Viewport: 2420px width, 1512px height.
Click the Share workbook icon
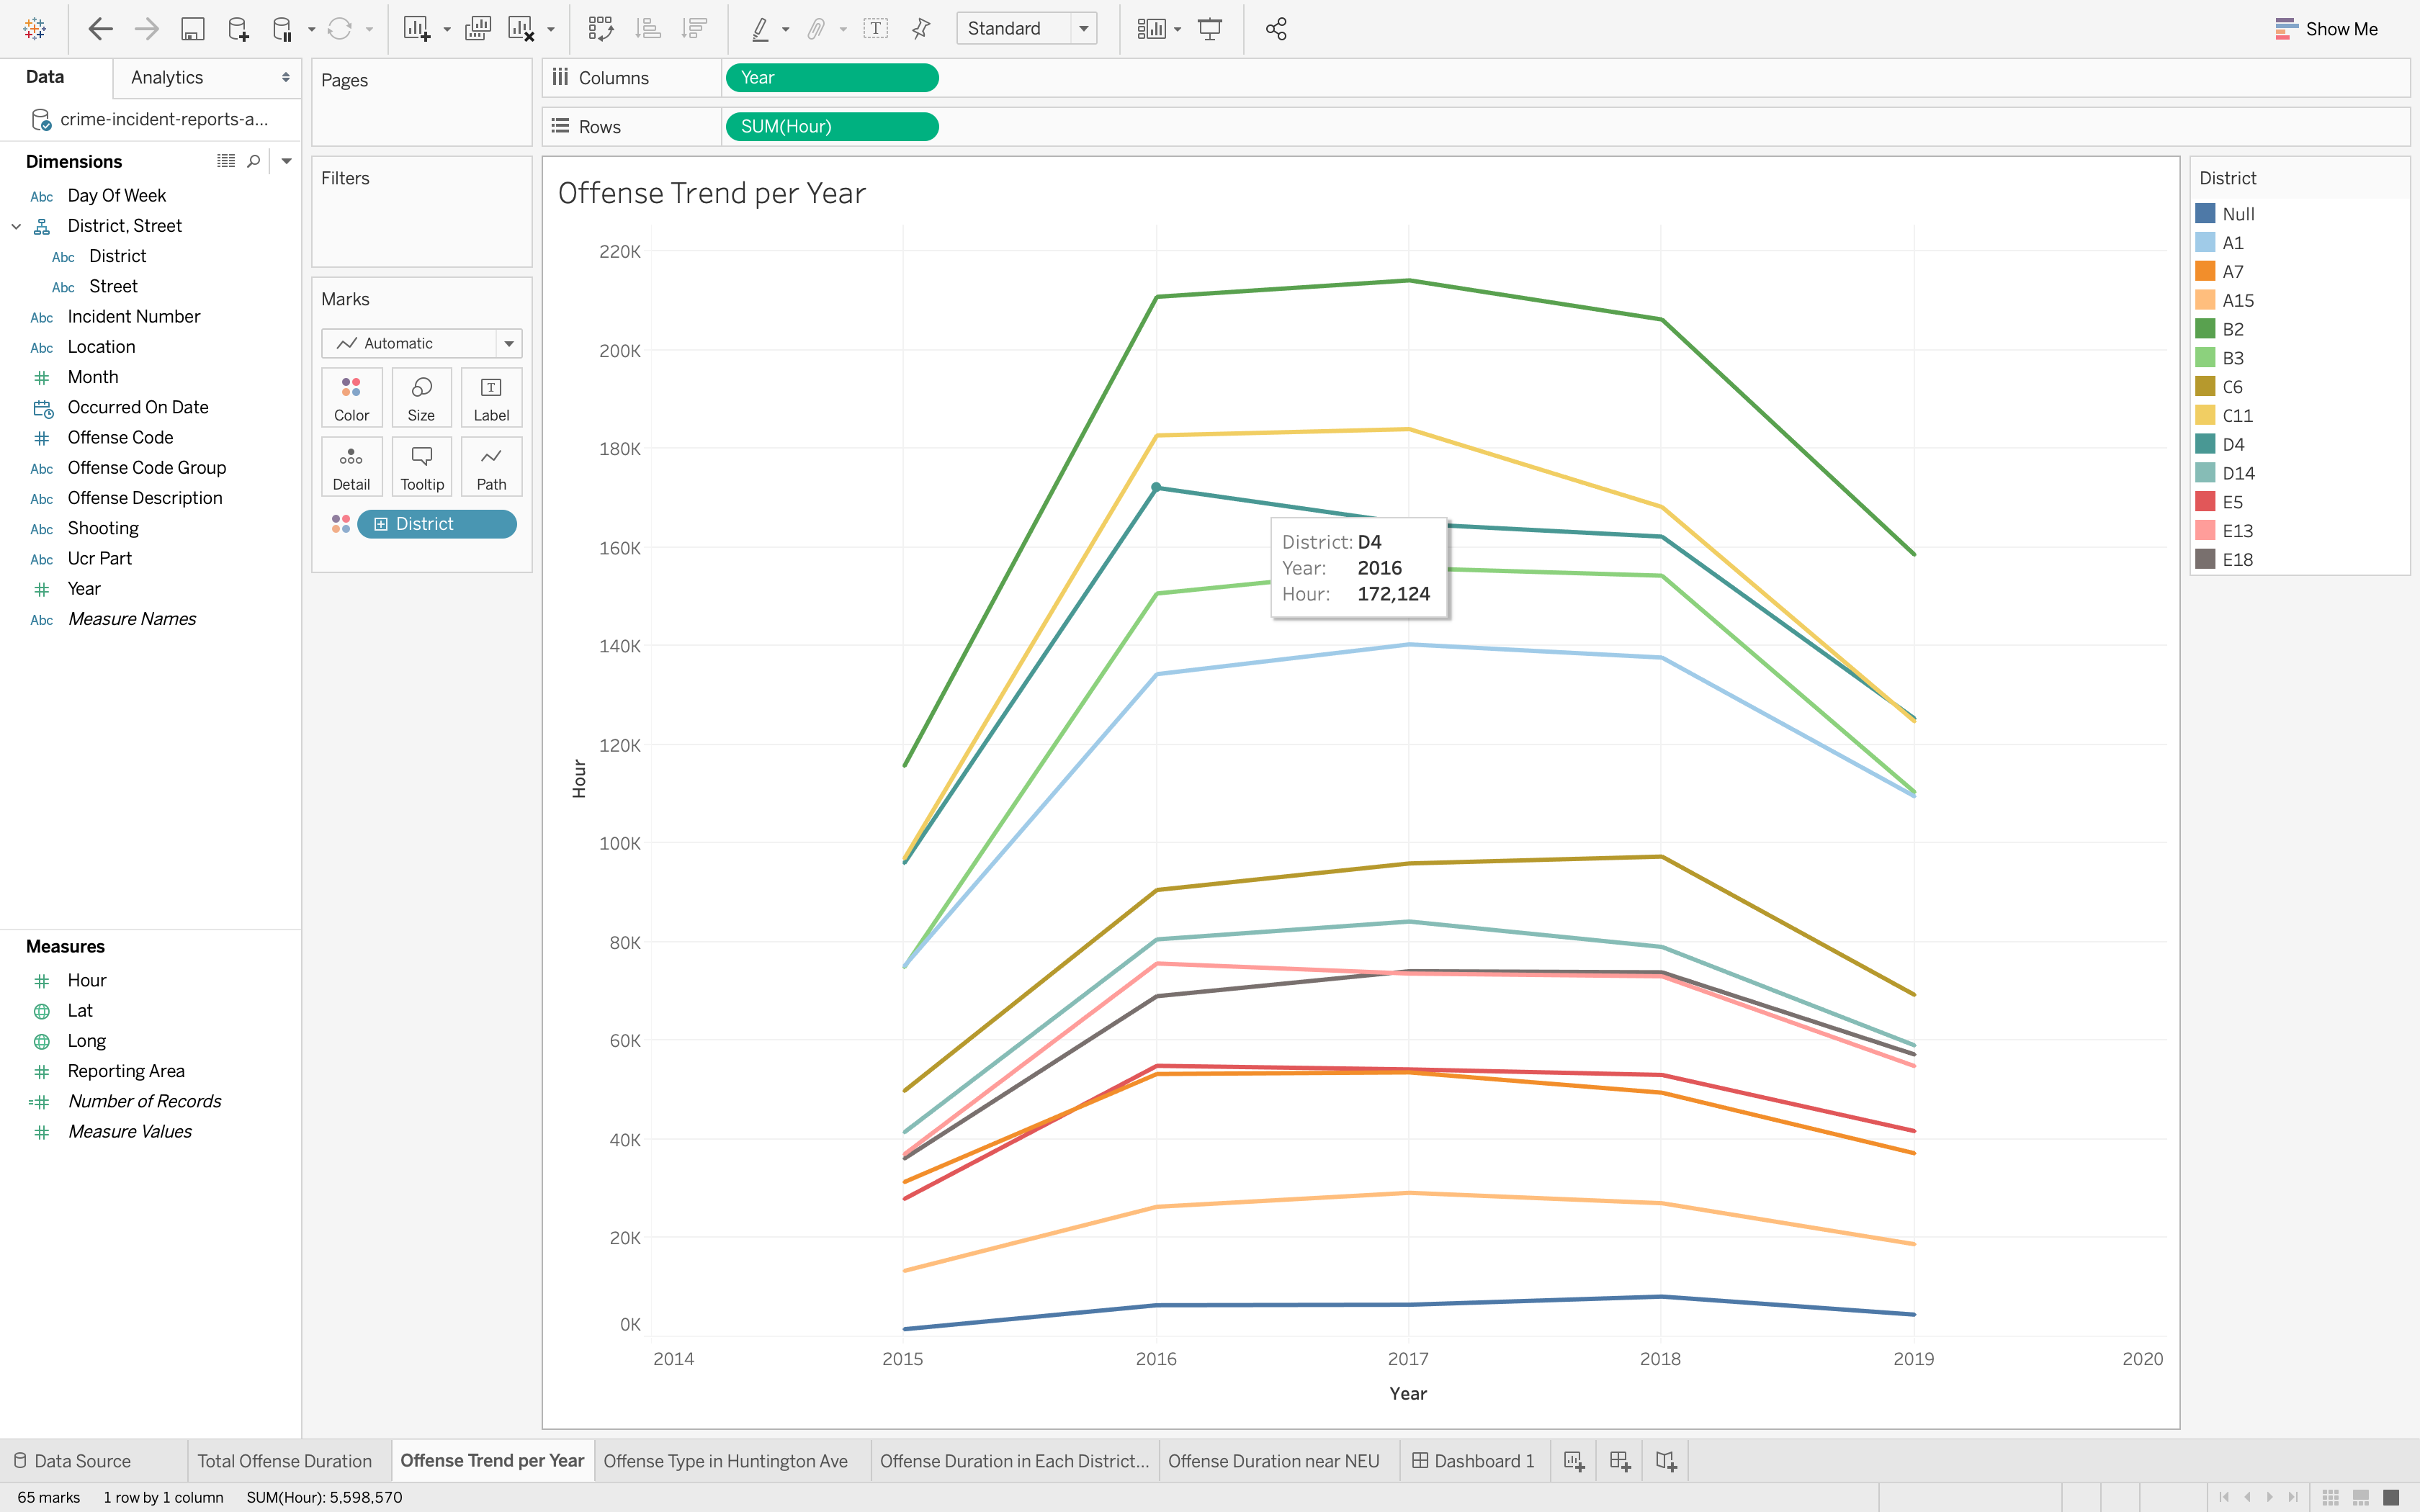(1276, 29)
